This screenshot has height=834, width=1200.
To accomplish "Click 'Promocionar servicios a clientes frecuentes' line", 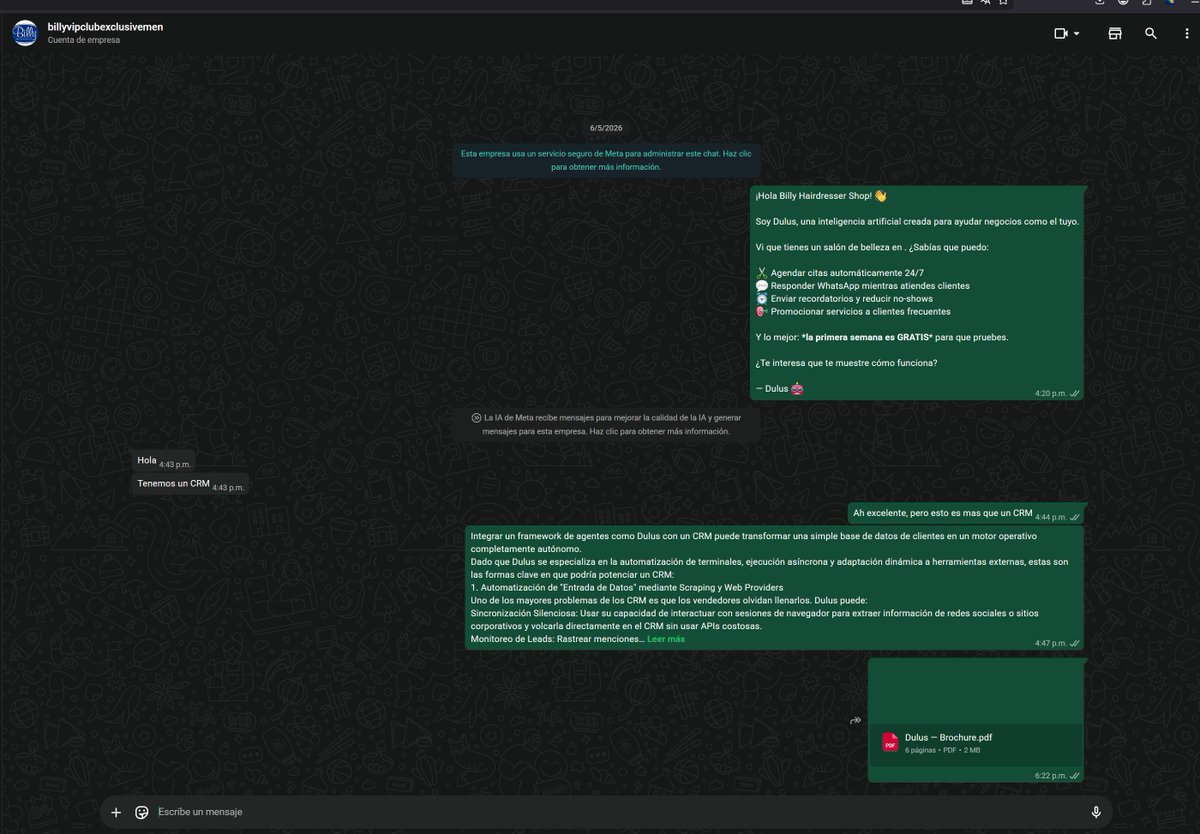I will [853, 311].
